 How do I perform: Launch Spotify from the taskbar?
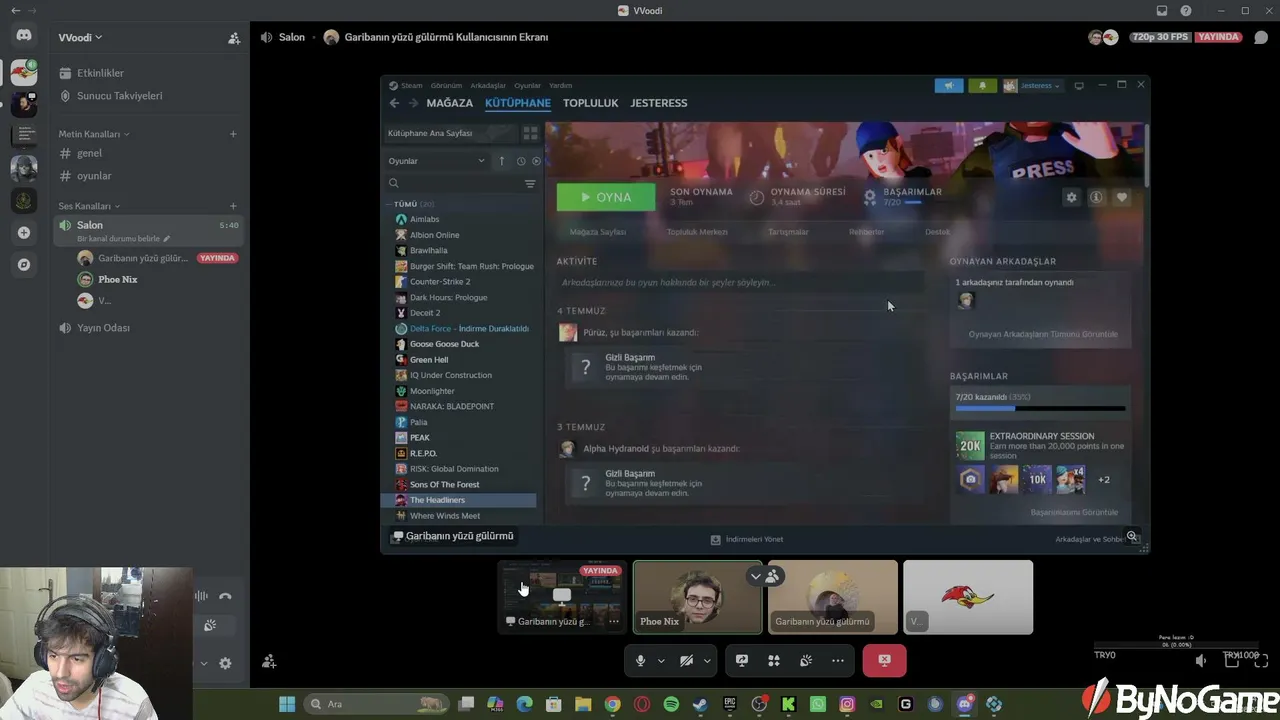671,704
